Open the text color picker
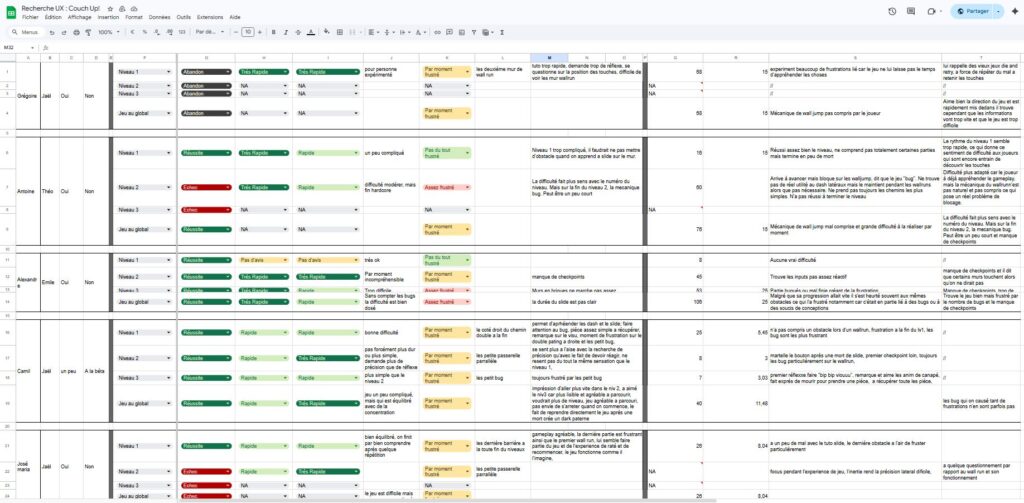 click(311, 32)
